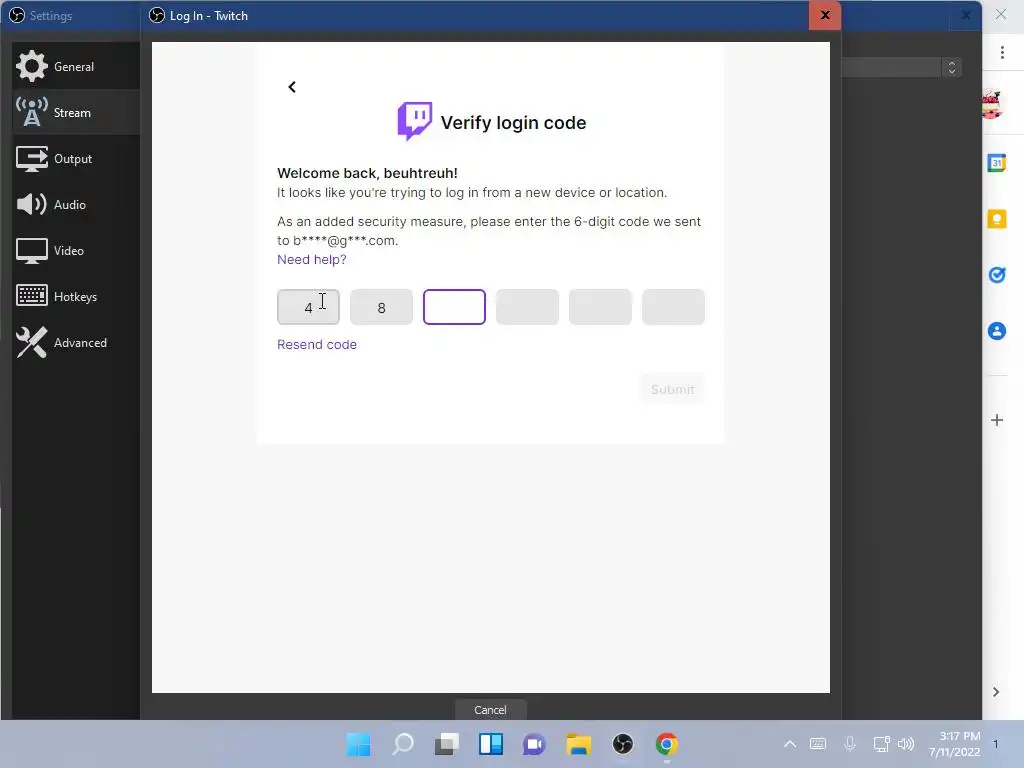Open Contacts in side panel
1024x768 pixels.
(x=997, y=331)
